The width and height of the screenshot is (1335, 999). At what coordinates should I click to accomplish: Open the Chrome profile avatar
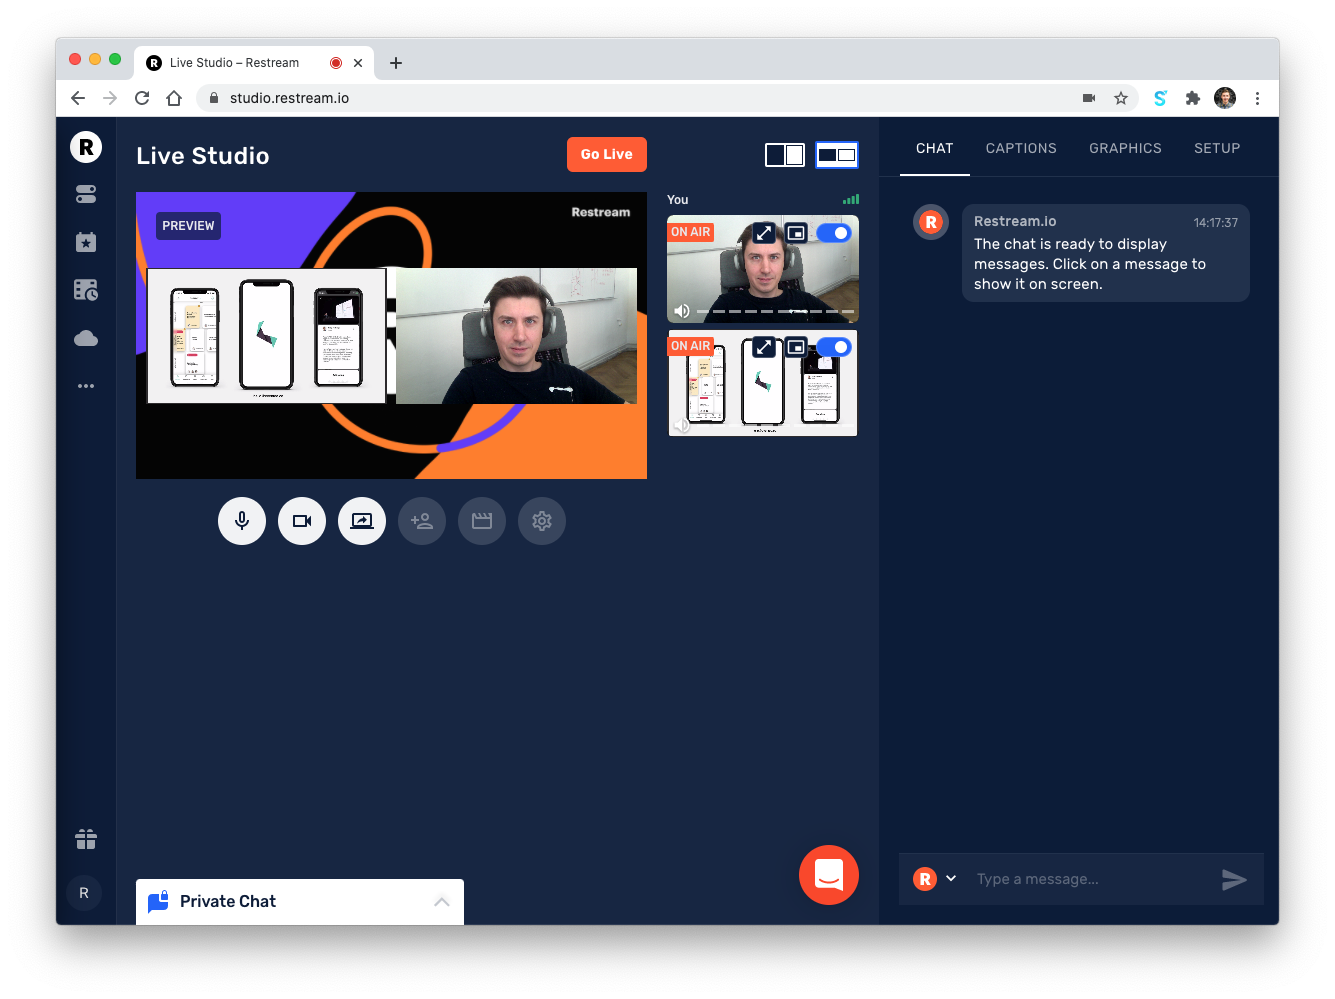[1225, 98]
